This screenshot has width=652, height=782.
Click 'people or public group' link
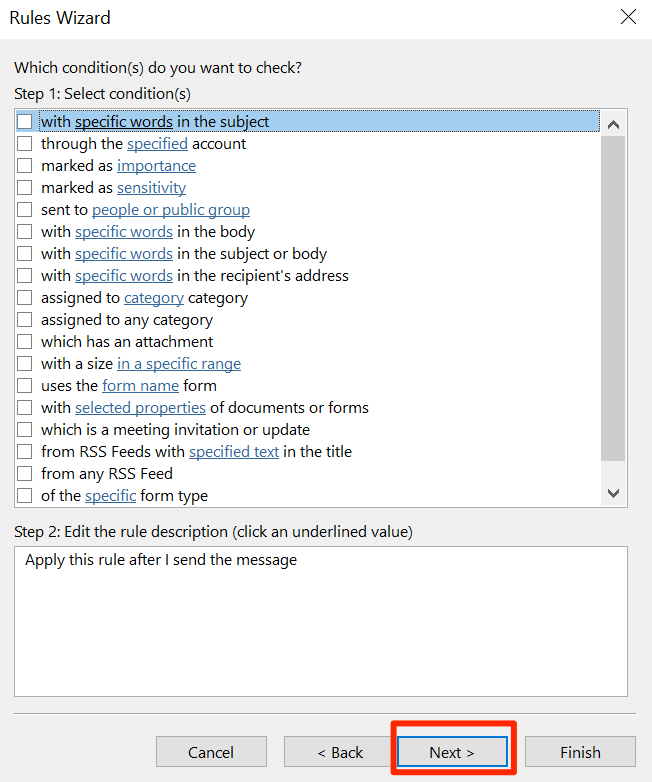click(x=171, y=210)
